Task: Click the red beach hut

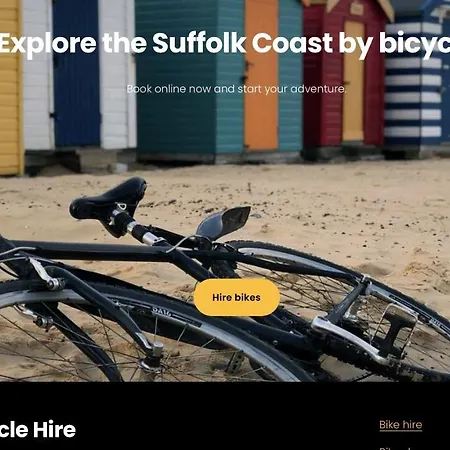Action: pyautogui.click(x=343, y=77)
